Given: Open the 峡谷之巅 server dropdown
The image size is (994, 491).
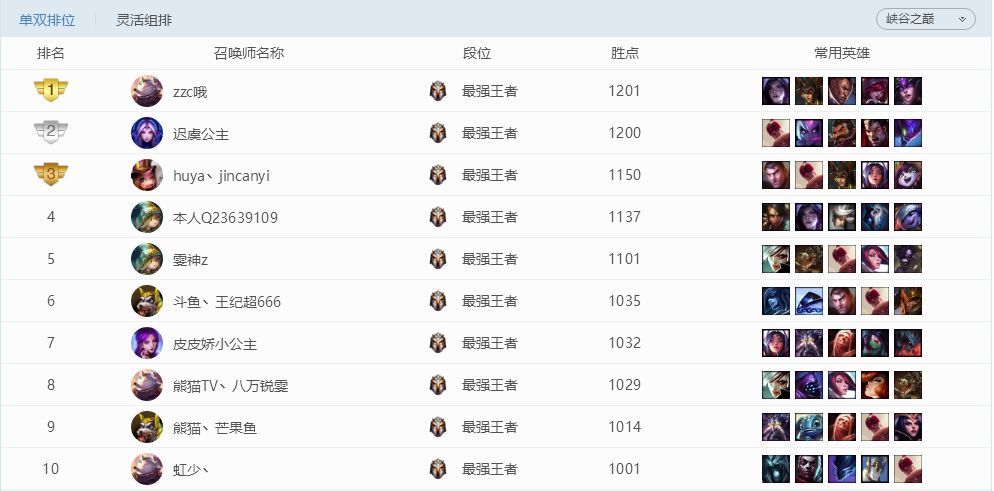Looking at the screenshot, I should (x=925, y=19).
